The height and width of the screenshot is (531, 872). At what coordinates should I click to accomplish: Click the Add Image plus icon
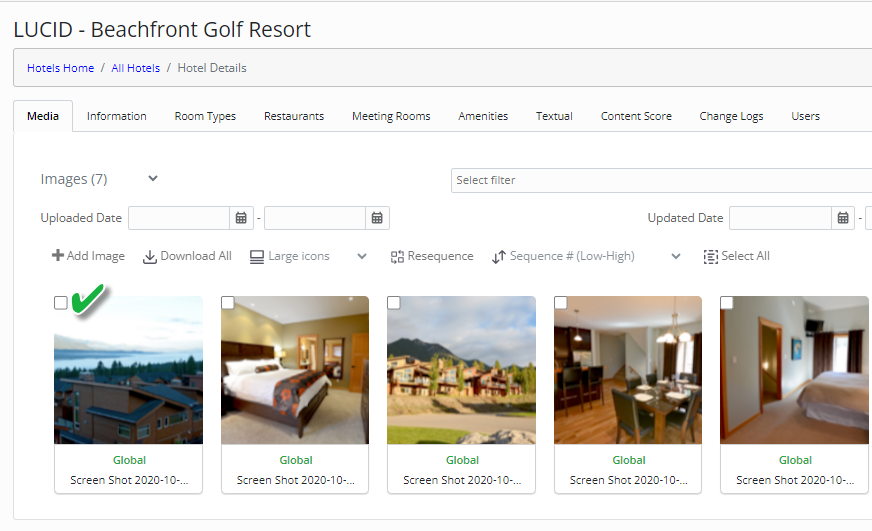pos(58,256)
